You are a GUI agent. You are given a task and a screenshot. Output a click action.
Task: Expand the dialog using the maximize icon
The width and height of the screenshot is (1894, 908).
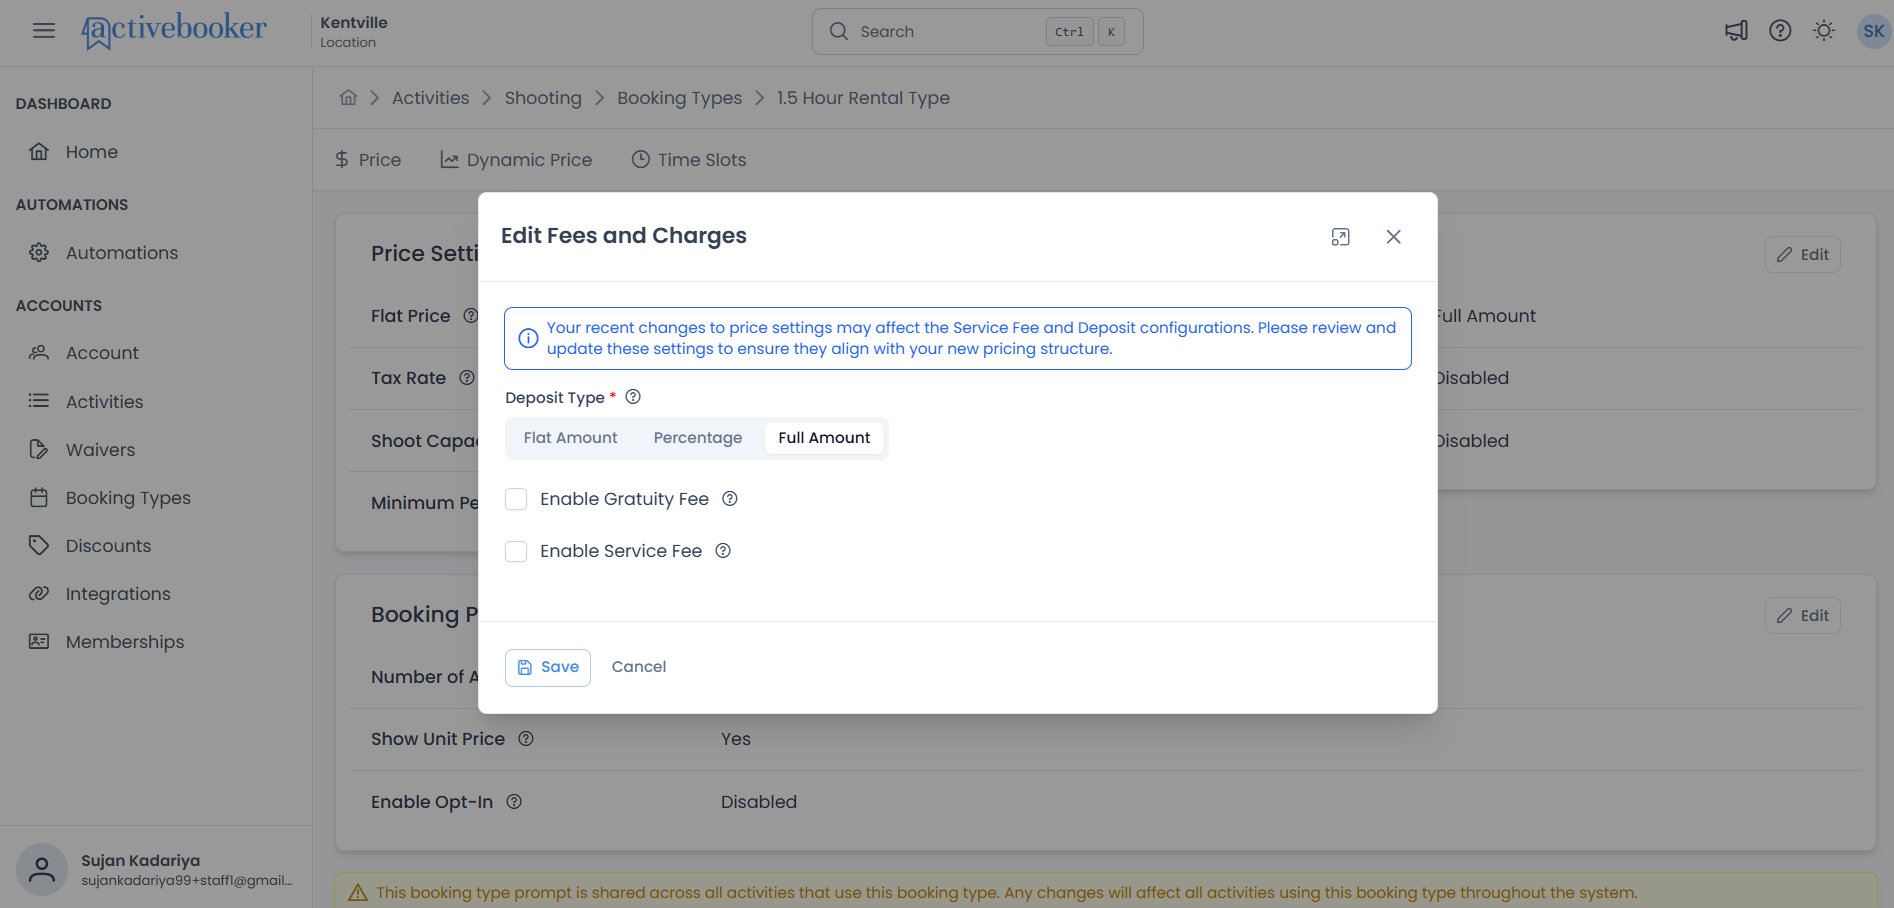[x=1341, y=237]
